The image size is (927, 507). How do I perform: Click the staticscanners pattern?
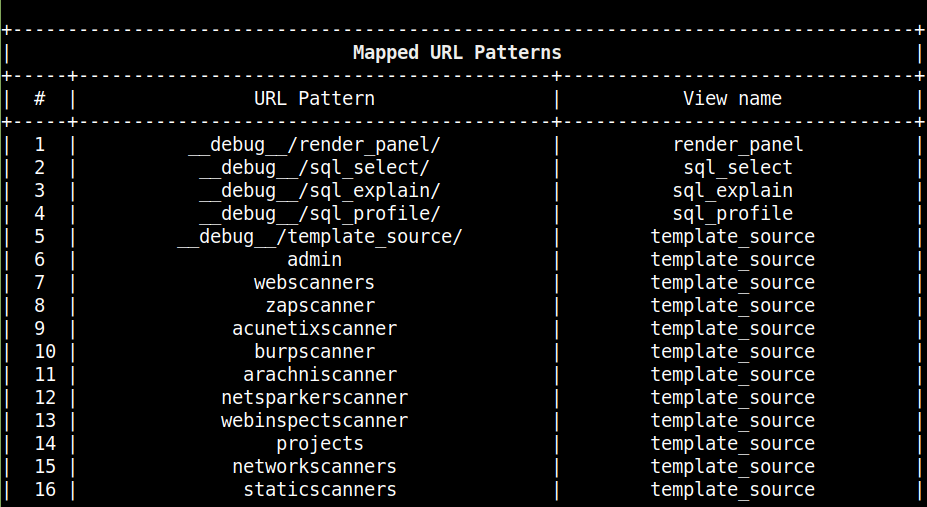320,490
